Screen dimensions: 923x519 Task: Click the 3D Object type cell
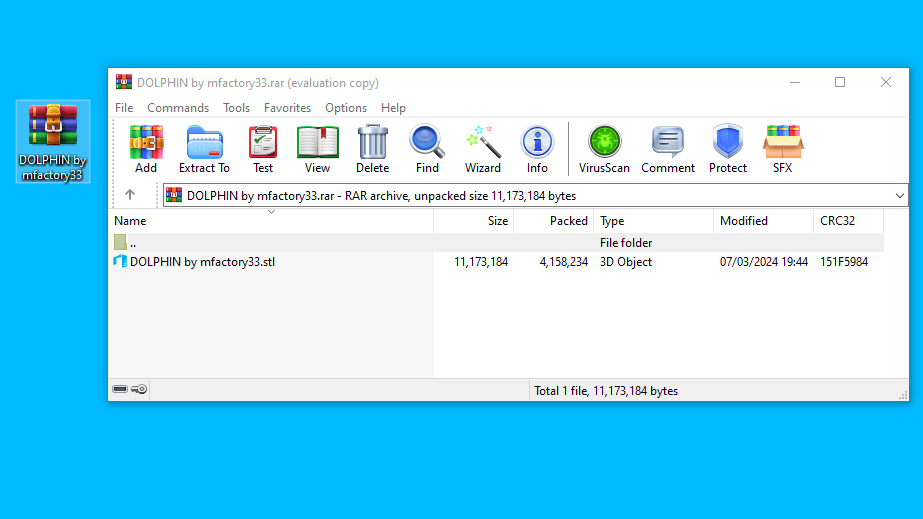pos(626,262)
